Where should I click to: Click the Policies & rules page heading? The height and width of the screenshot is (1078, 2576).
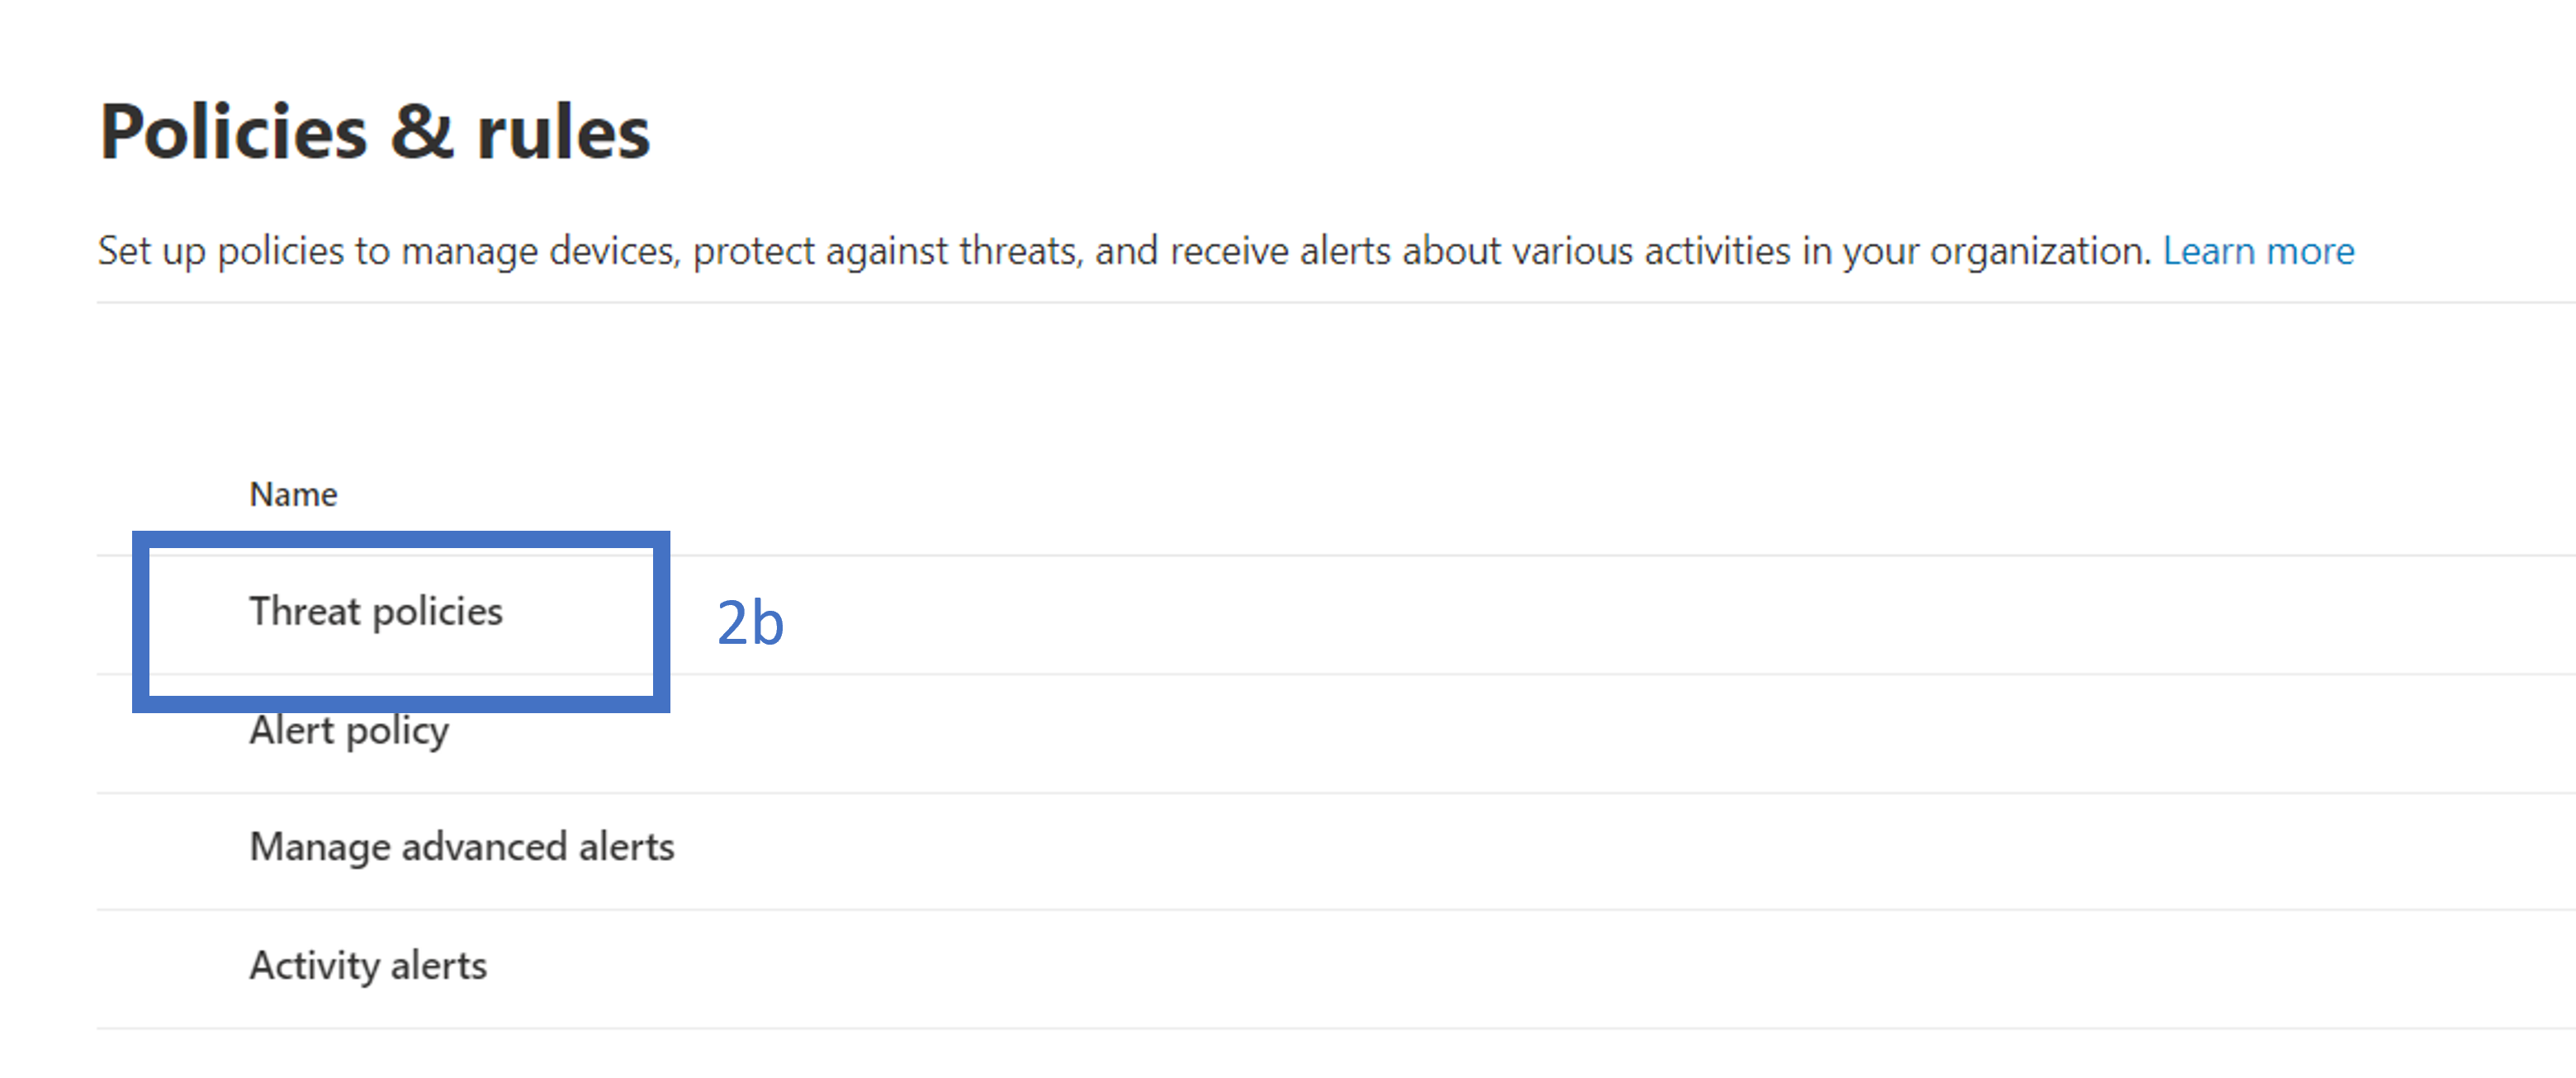(375, 132)
